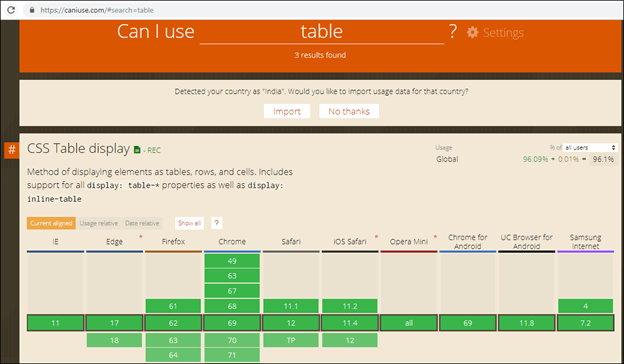The width and height of the screenshot is (624, 364).
Task: Open Settings via the gear icon
Action: 472,32
